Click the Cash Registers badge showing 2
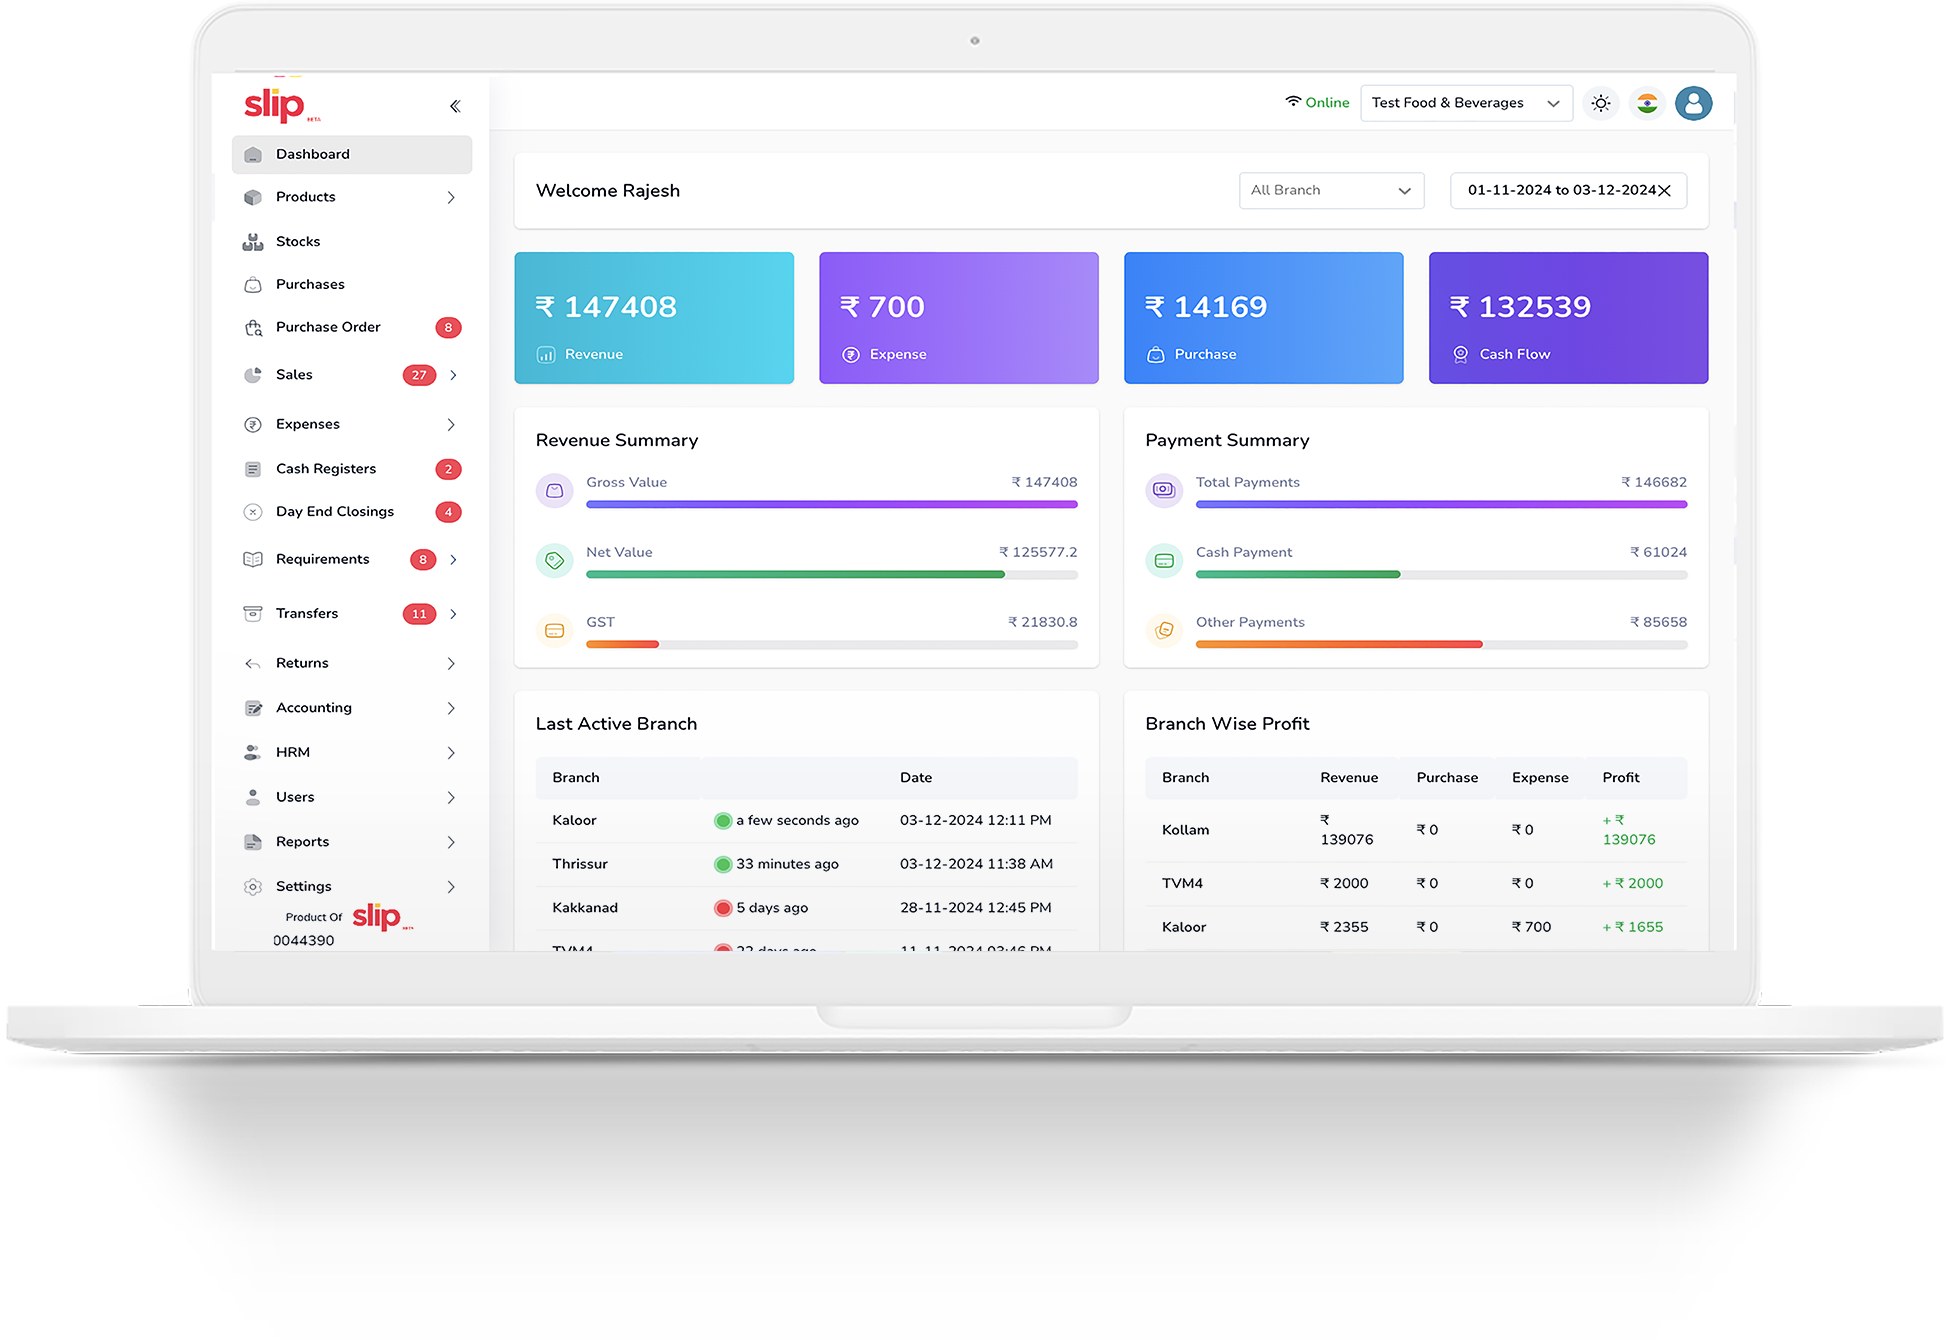This screenshot has height=1339, width=1950. pos(448,469)
